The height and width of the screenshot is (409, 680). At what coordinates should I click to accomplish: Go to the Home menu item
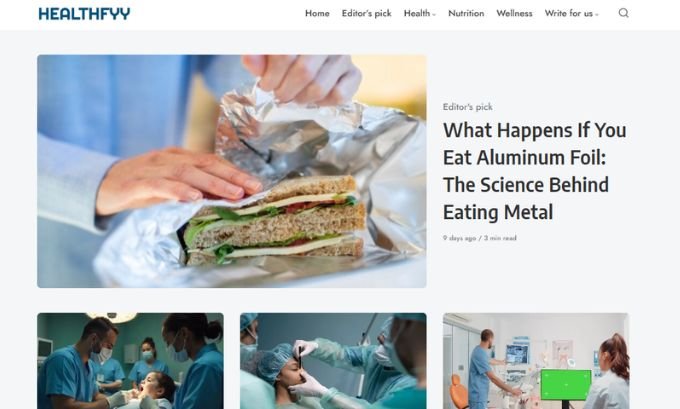click(317, 13)
